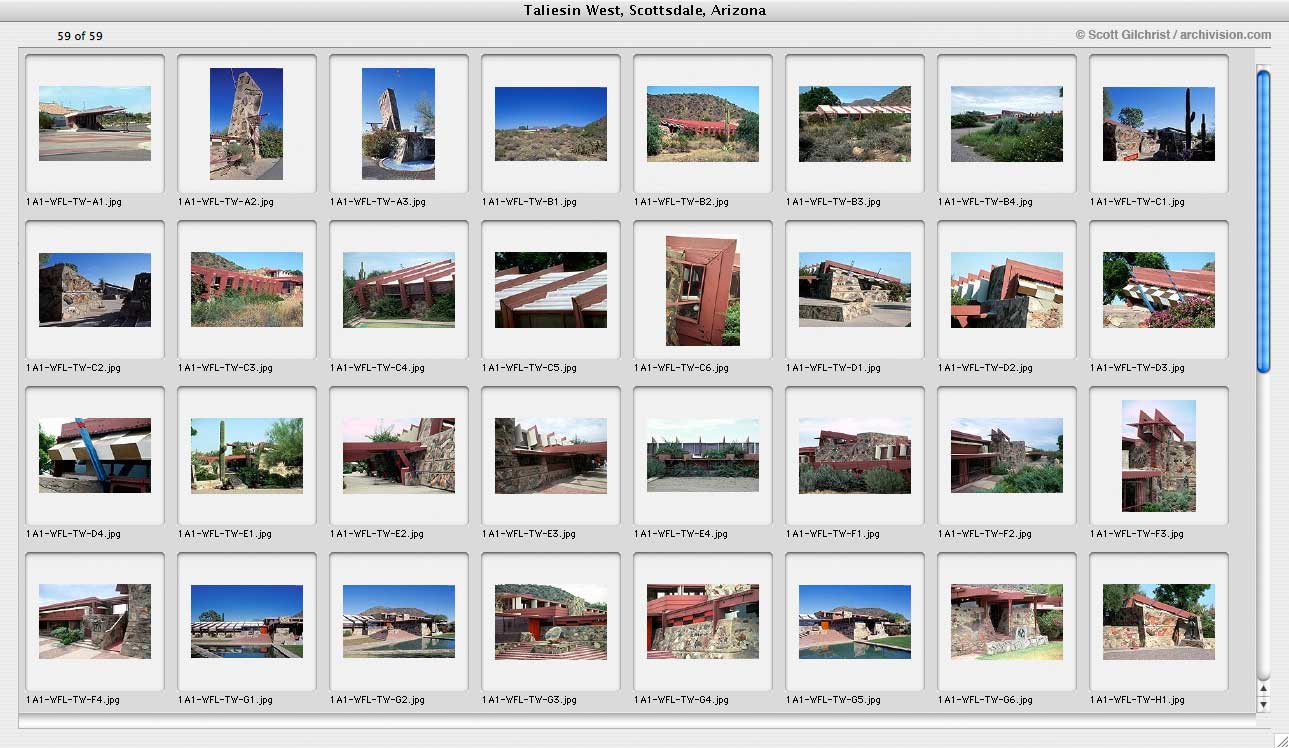Click the '59 of 59' item count
1289x748 pixels.
tap(80, 36)
